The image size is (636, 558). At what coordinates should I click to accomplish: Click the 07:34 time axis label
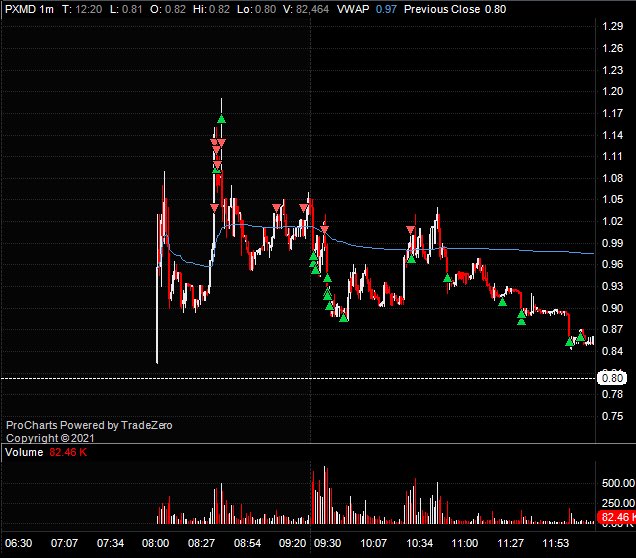[110, 543]
